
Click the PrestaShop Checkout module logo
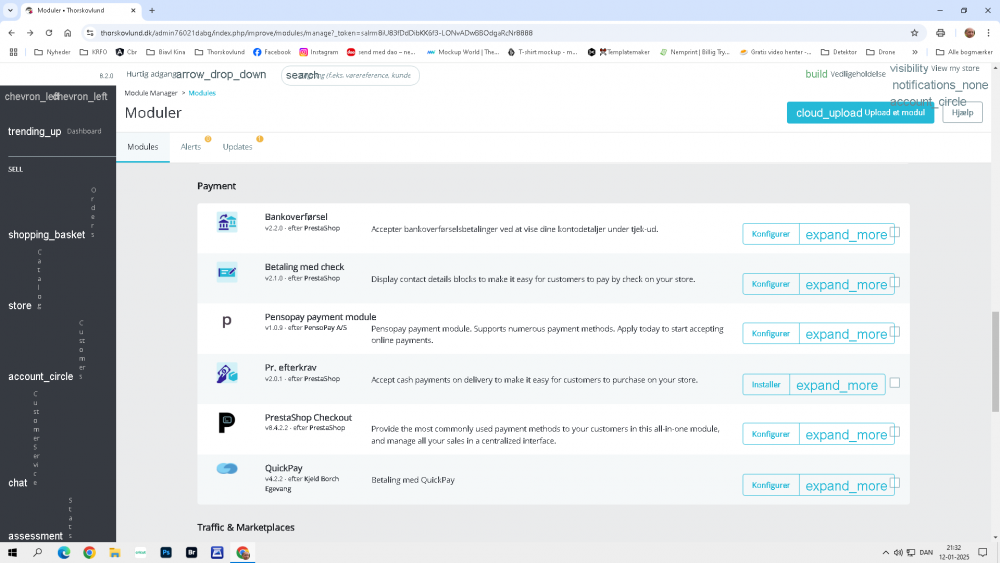click(227, 423)
